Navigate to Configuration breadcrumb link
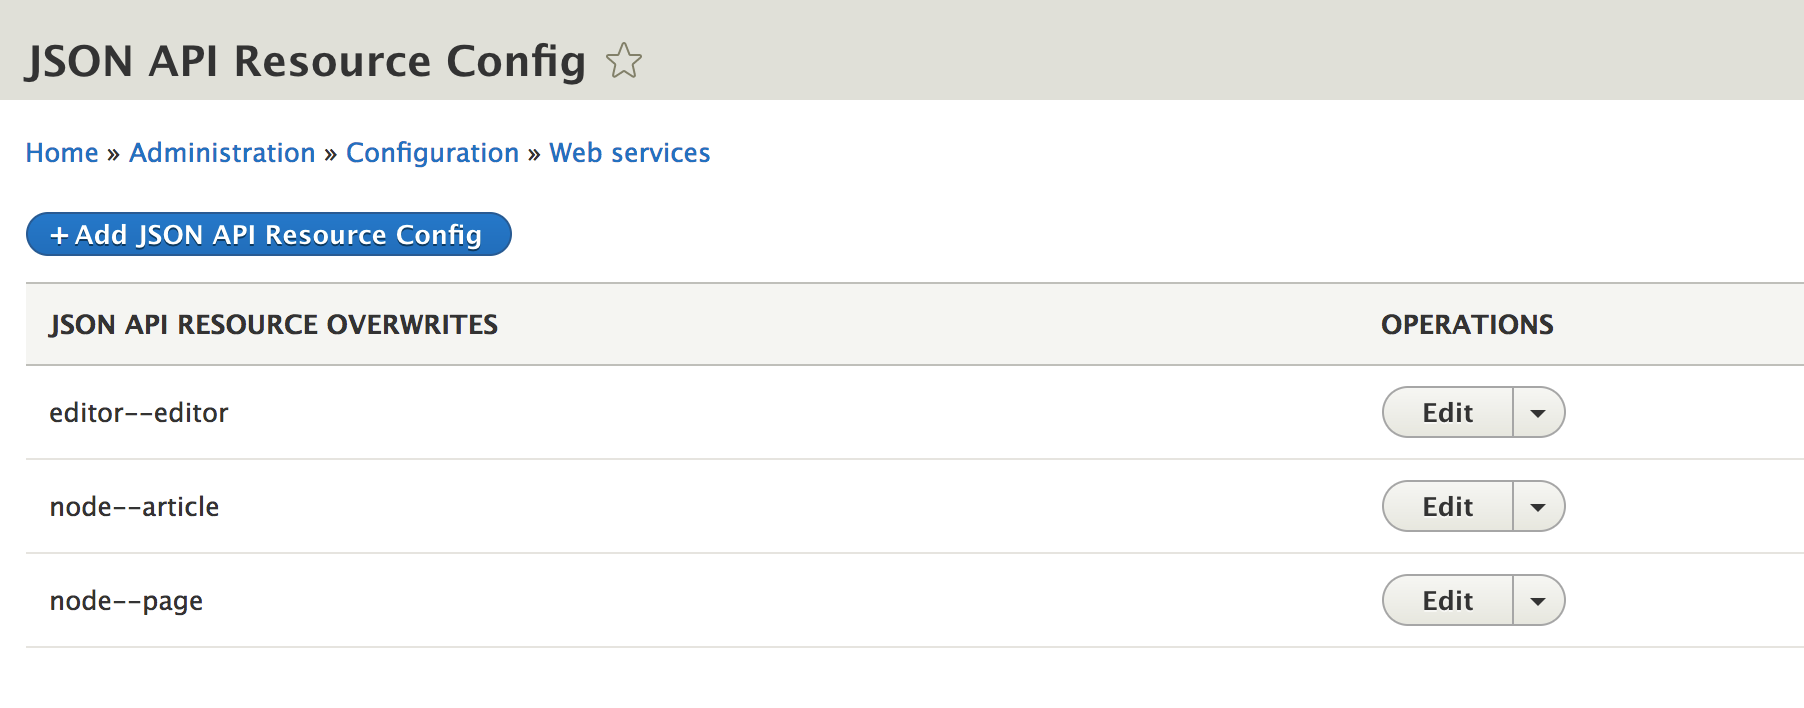The height and width of the screenshot is (708, 1804). tap(432, 153)
